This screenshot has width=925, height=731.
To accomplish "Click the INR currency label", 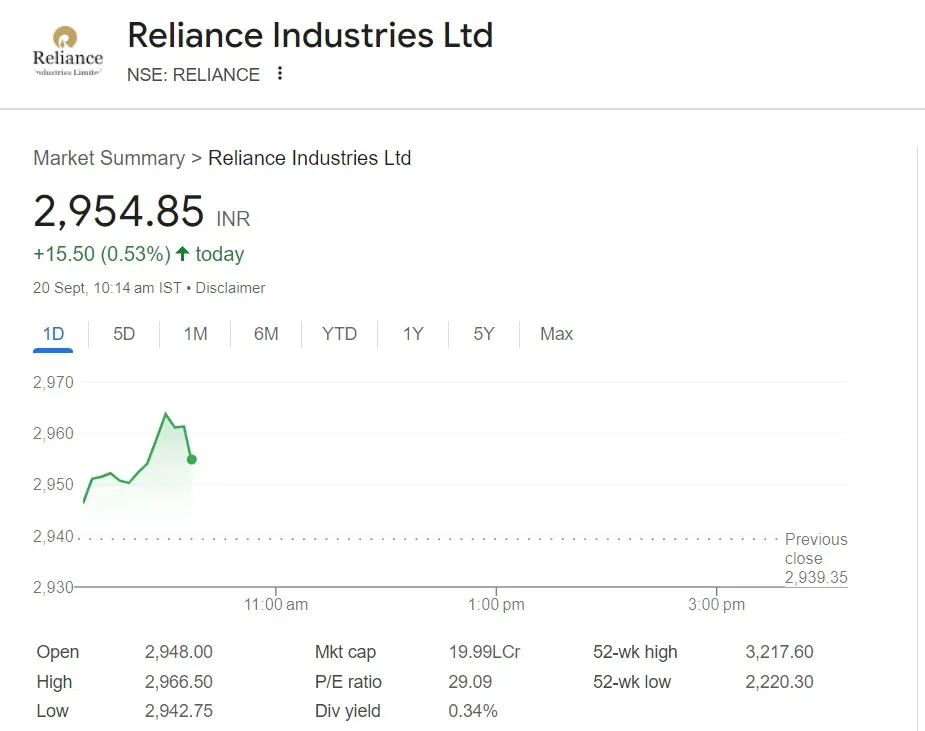I will pos(233,219).
